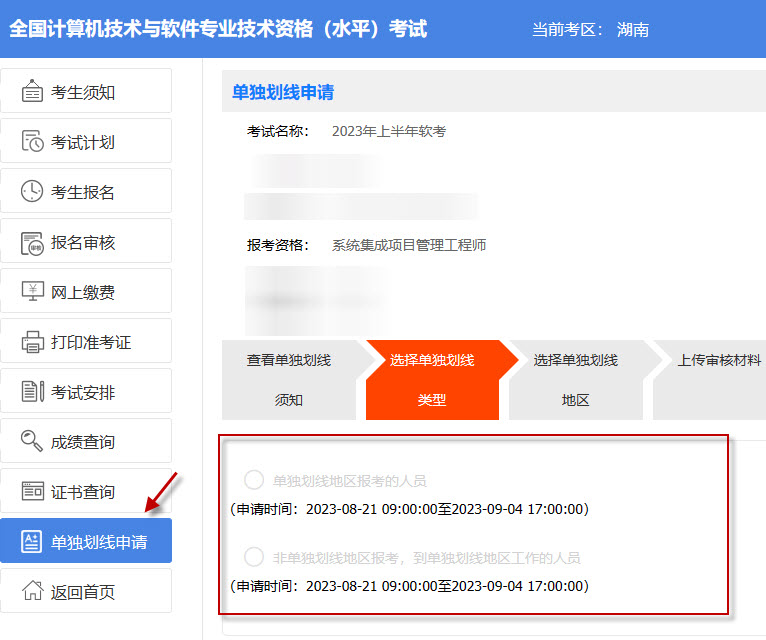Image resolution: width=766 pixels, height=640 pixels.
Task: Click the site title 全国计算机技术与软件专业技术资格（水平）考试
Action: (x=218, y=29)
